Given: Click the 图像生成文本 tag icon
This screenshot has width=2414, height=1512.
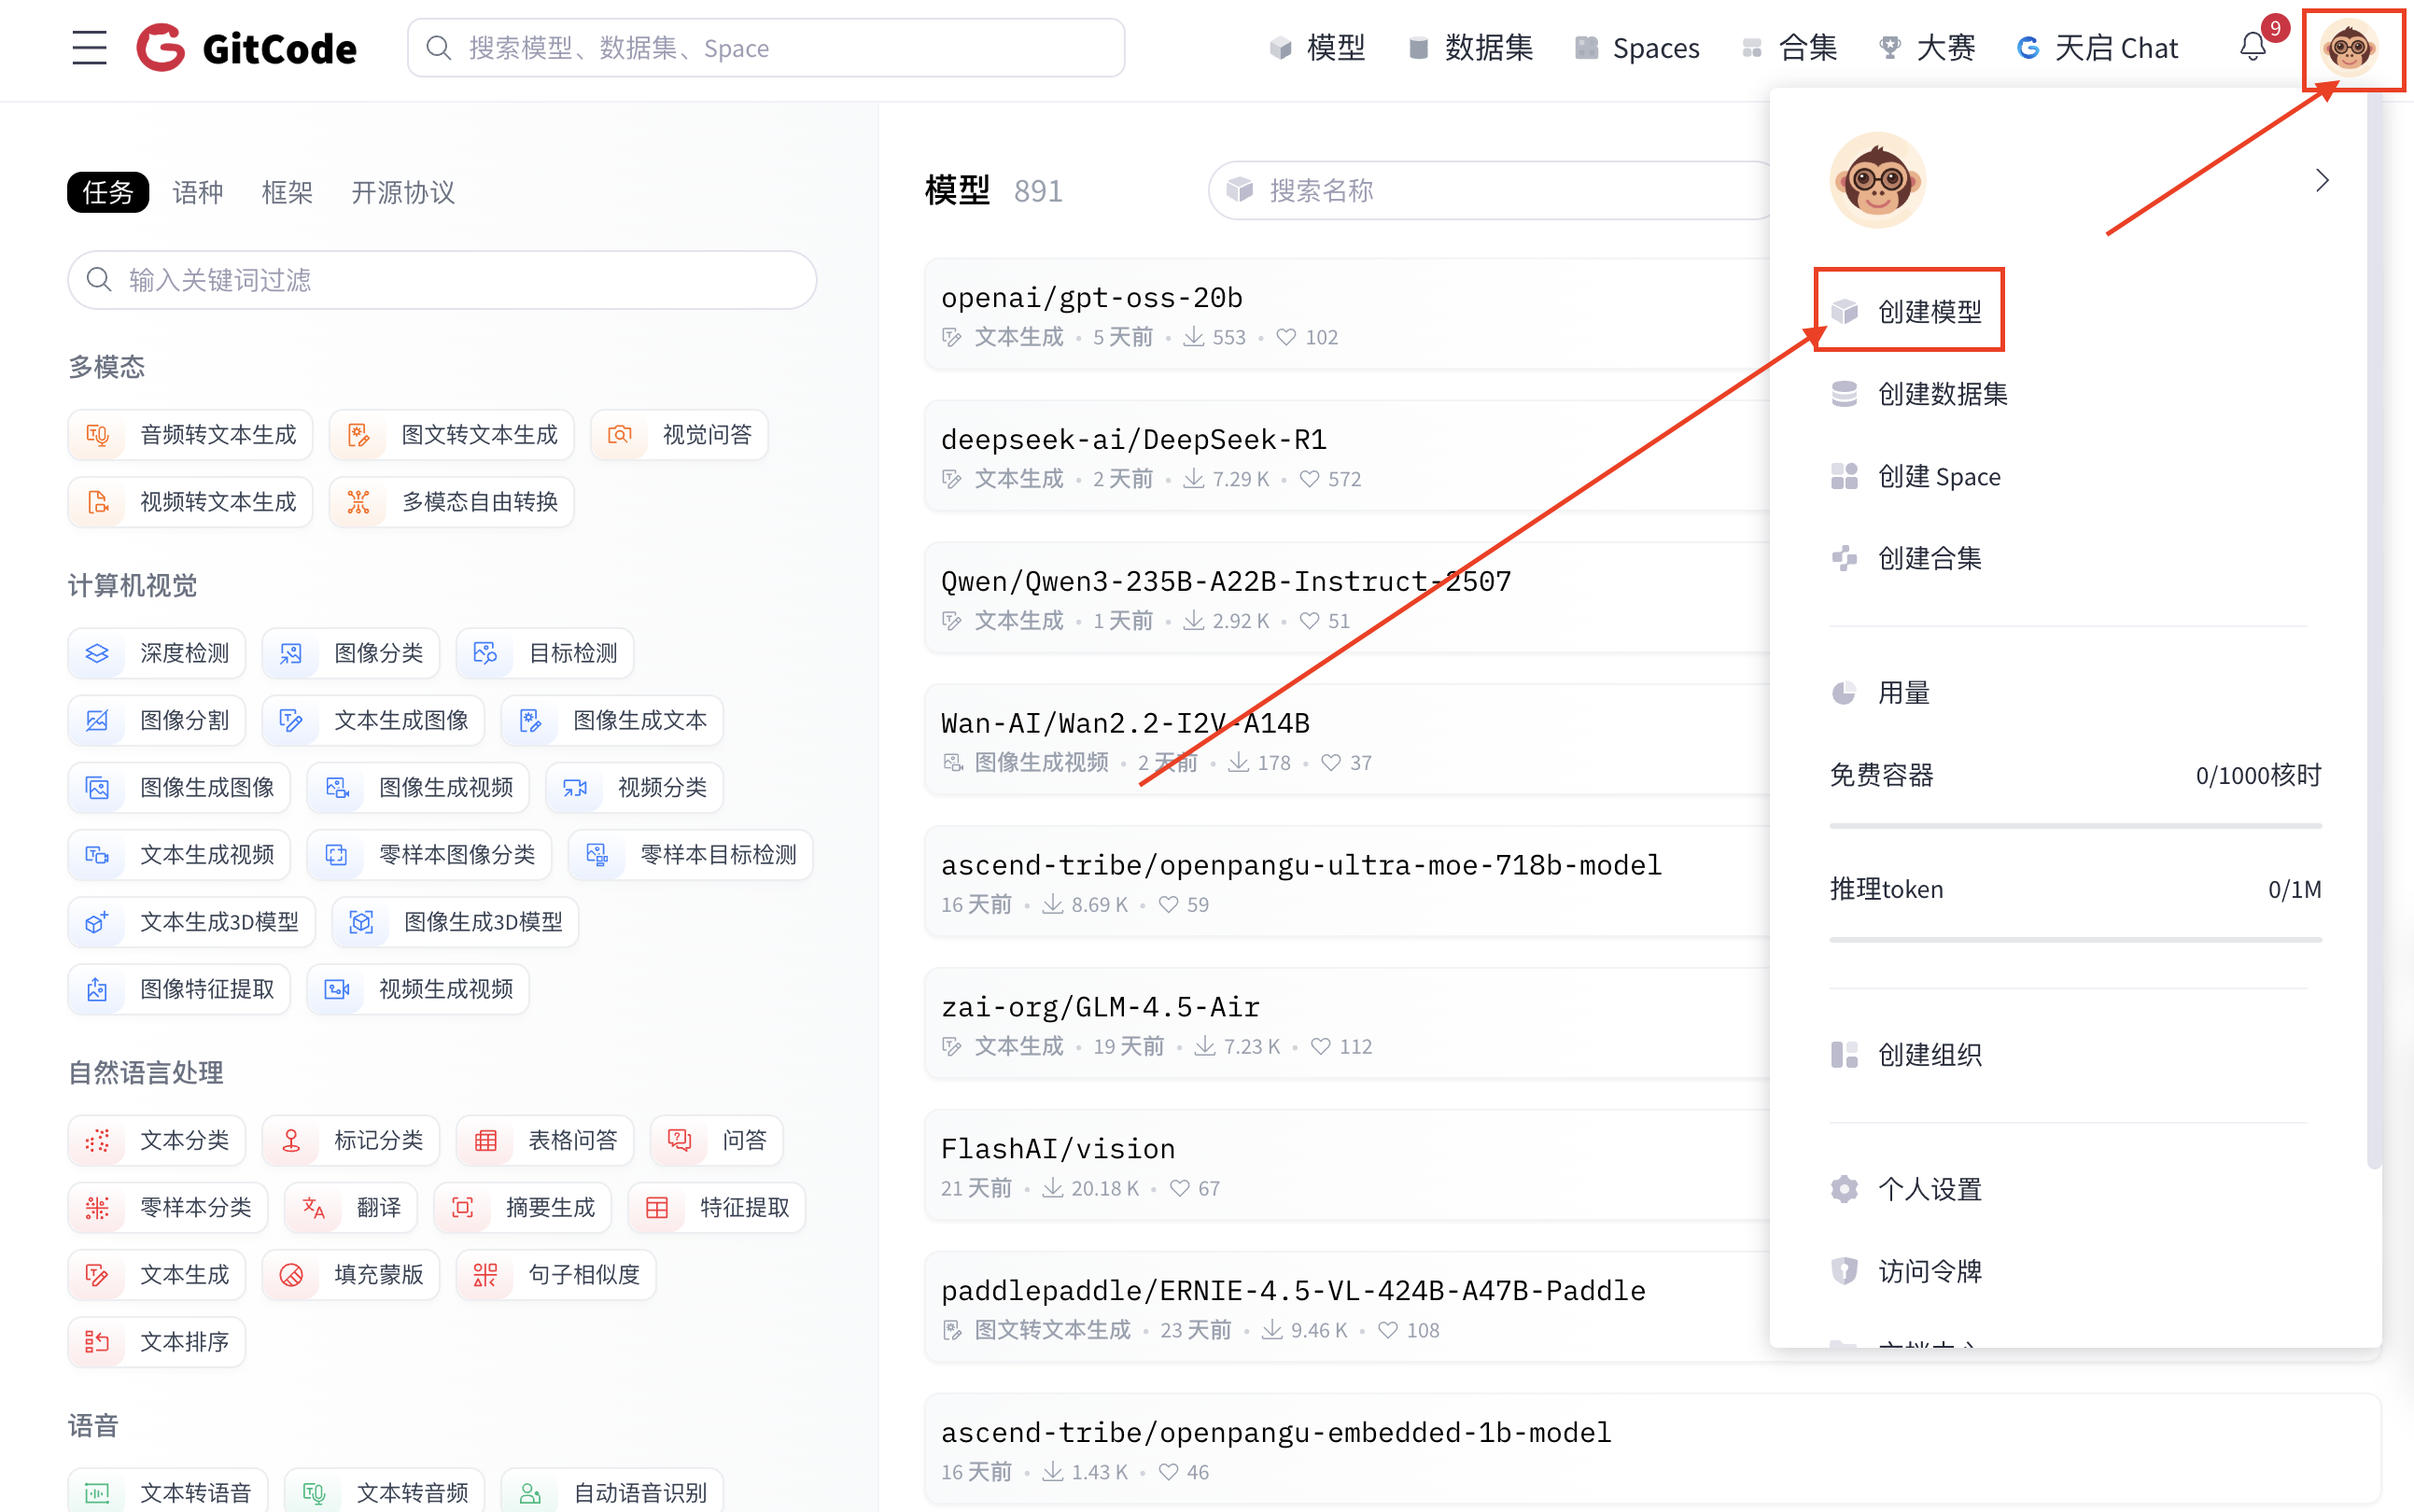Looking at the screenshot, I should (530, 721).
